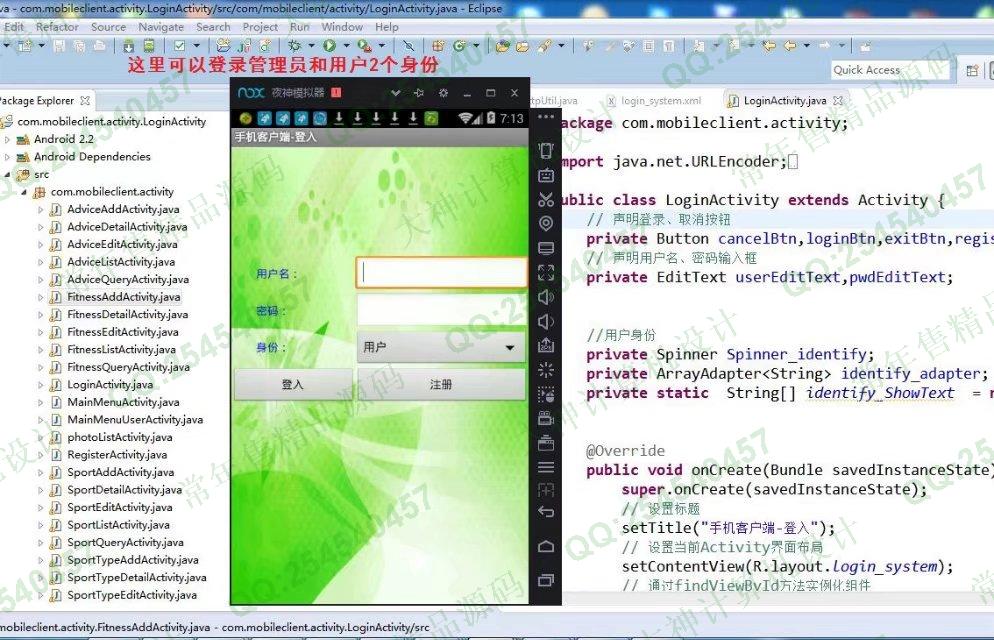Screen dimensions: 994x640
Task: Take screenshot with Nox scissors icon
Action: pos(546,199)
